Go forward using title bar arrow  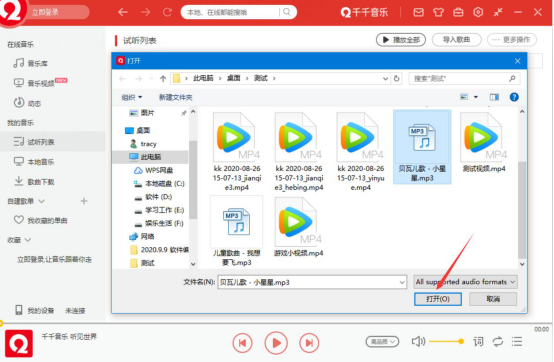145,12
